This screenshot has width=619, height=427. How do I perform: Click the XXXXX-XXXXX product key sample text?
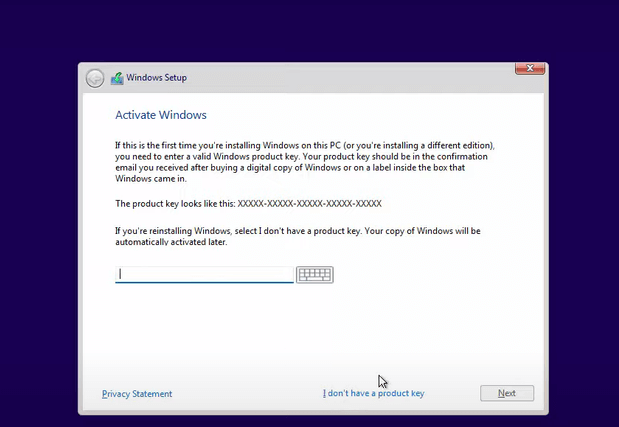[310, 204]
